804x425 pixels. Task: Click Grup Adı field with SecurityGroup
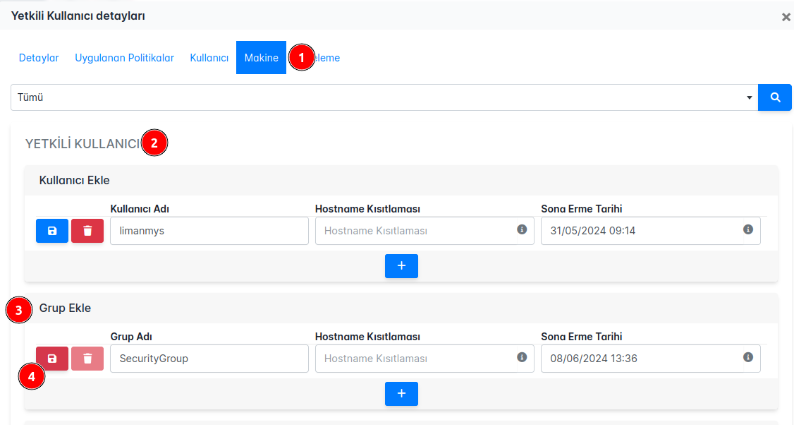point(209,358)
